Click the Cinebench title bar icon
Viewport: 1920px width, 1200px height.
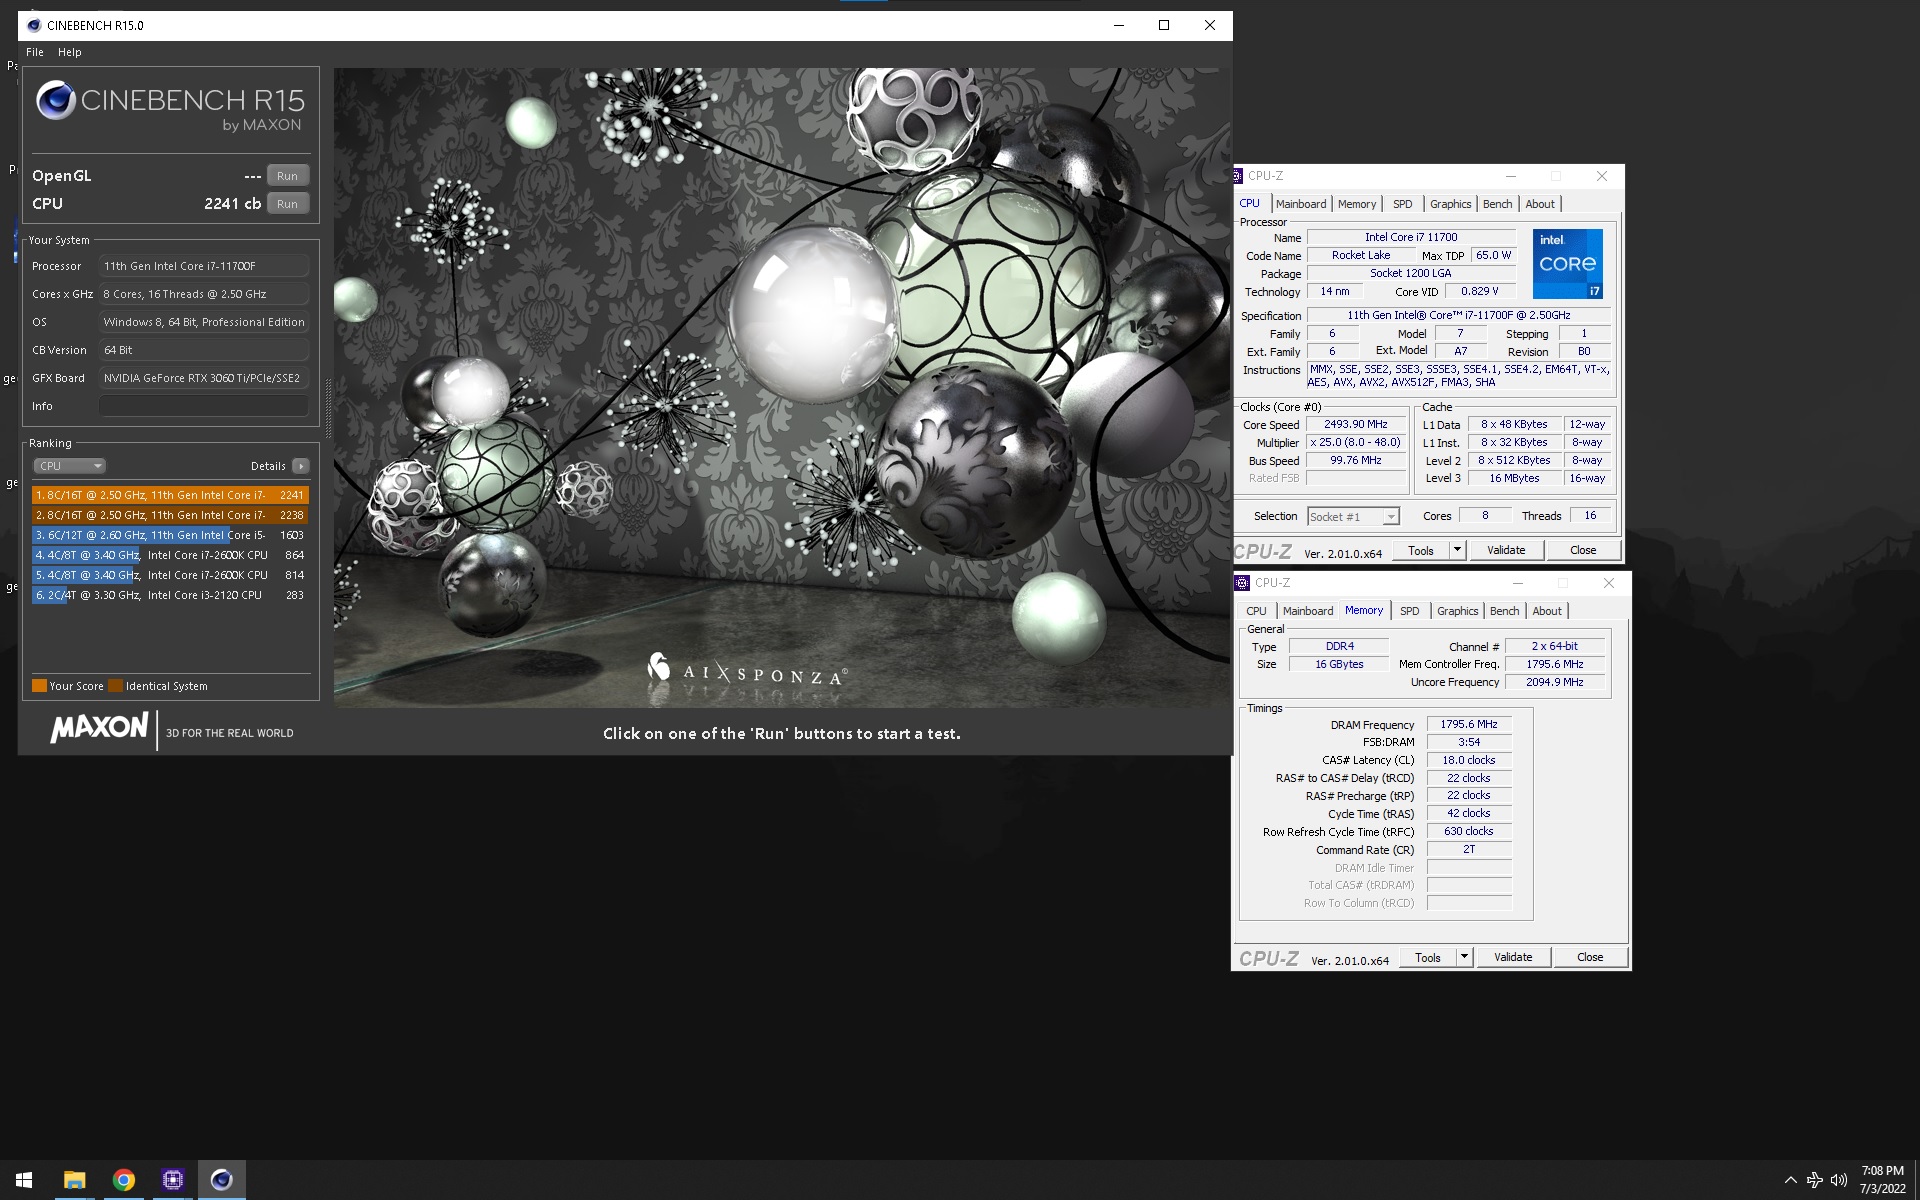(x=34, y=25)
